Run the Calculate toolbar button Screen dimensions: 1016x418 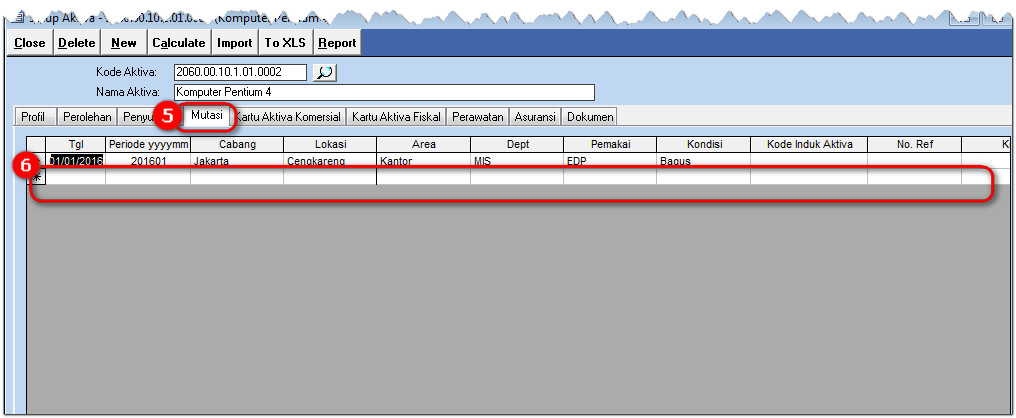coord(179,43)
